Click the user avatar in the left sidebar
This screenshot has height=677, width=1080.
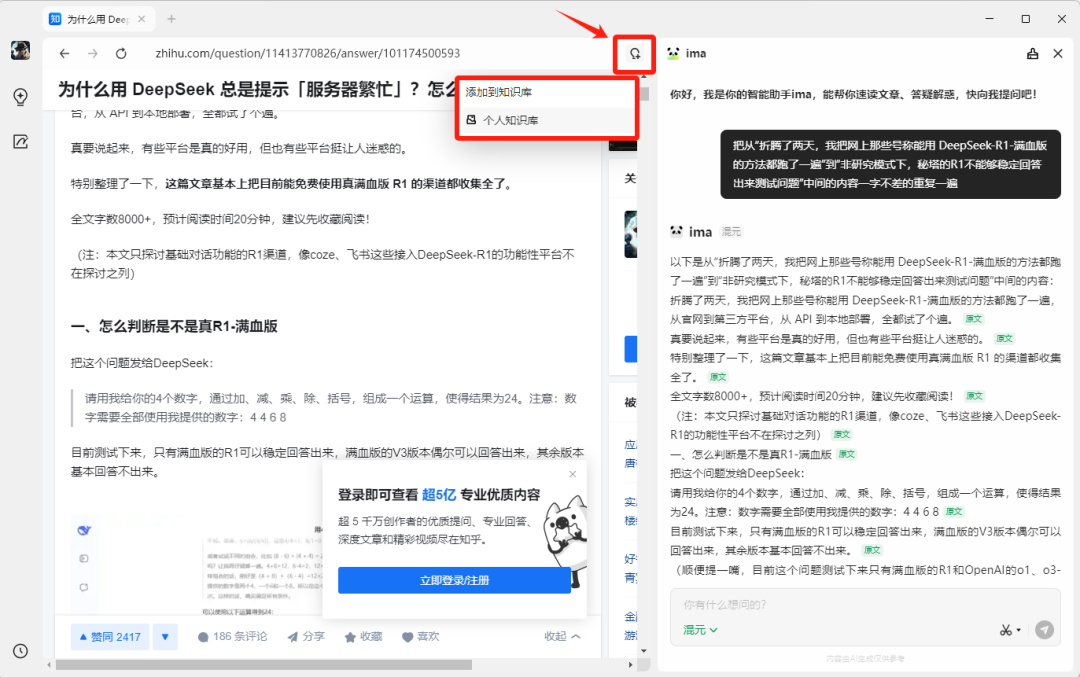point(21,50)
